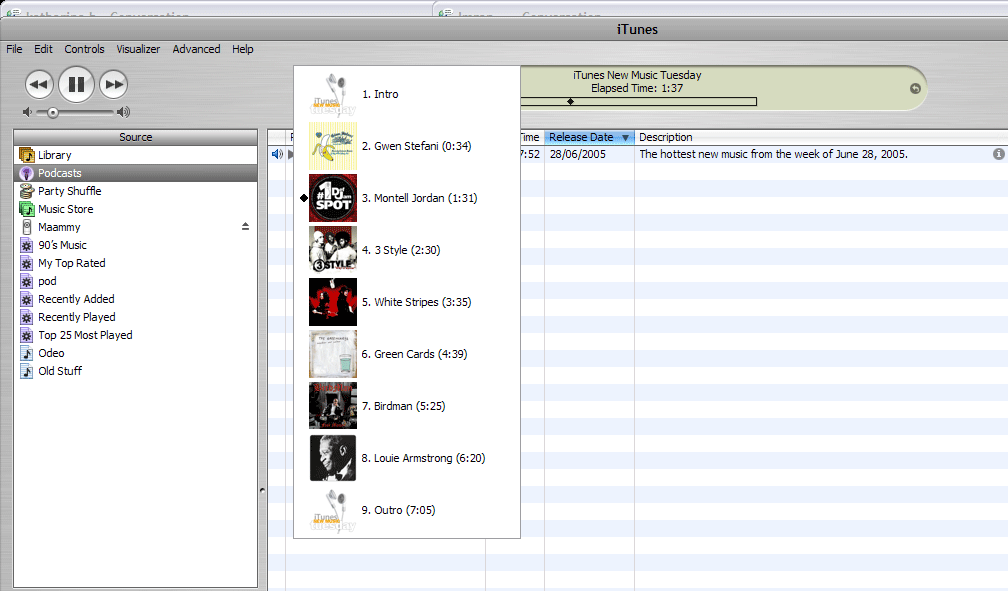Open the File menu
Viewport: 1008px width, 591px height.
tap(14, 49)
